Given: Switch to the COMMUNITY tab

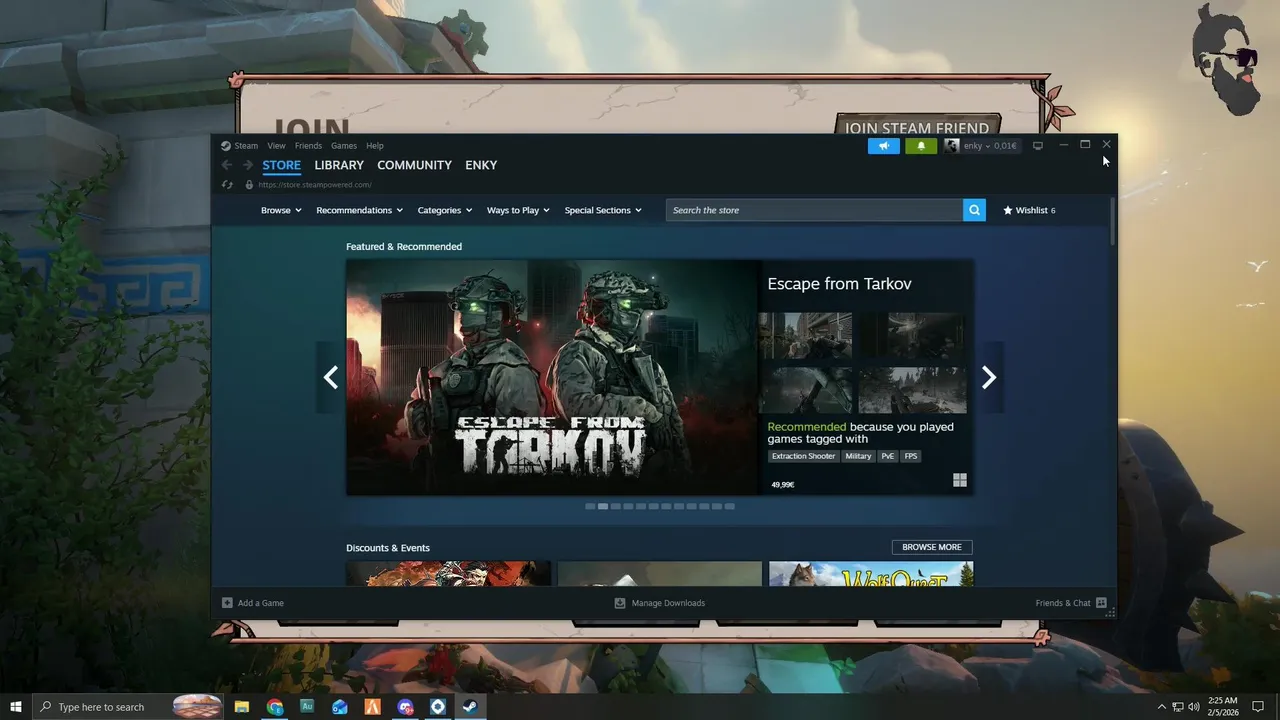Looking at the screenshot, I should click(415, 165).
